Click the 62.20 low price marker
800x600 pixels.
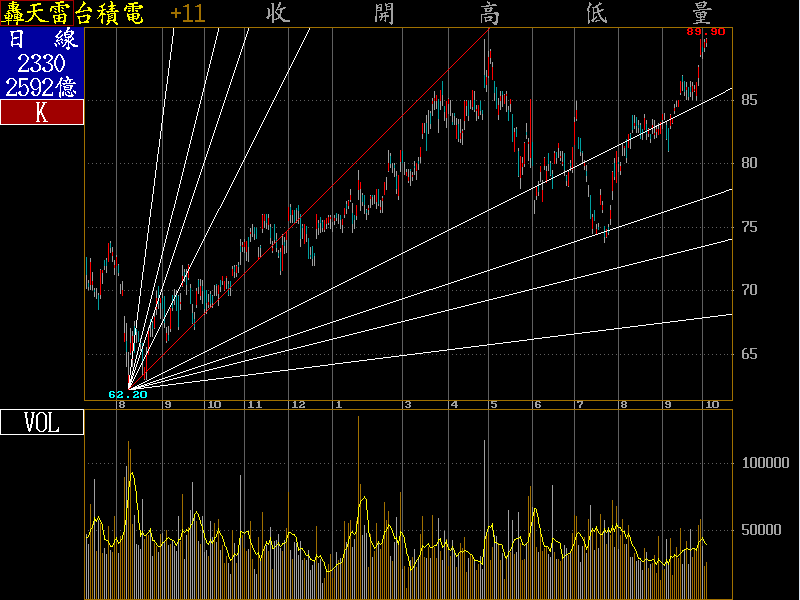(128, 395)
